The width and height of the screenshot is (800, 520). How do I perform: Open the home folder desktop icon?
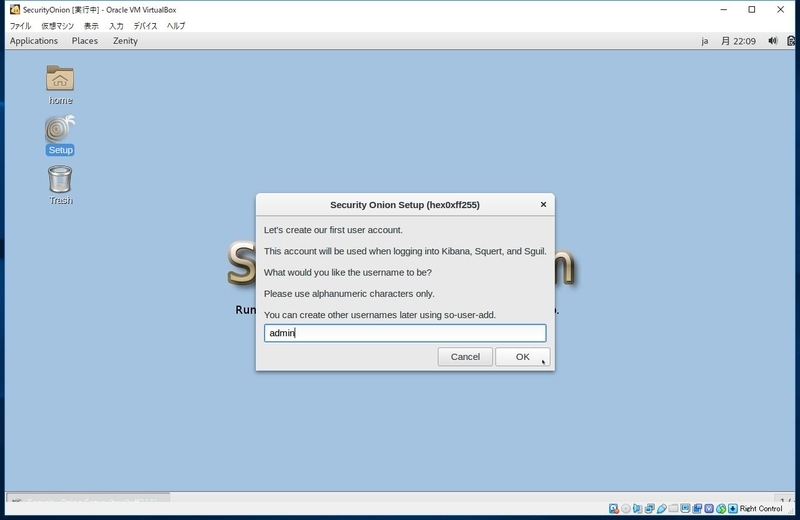pos(60,78)
